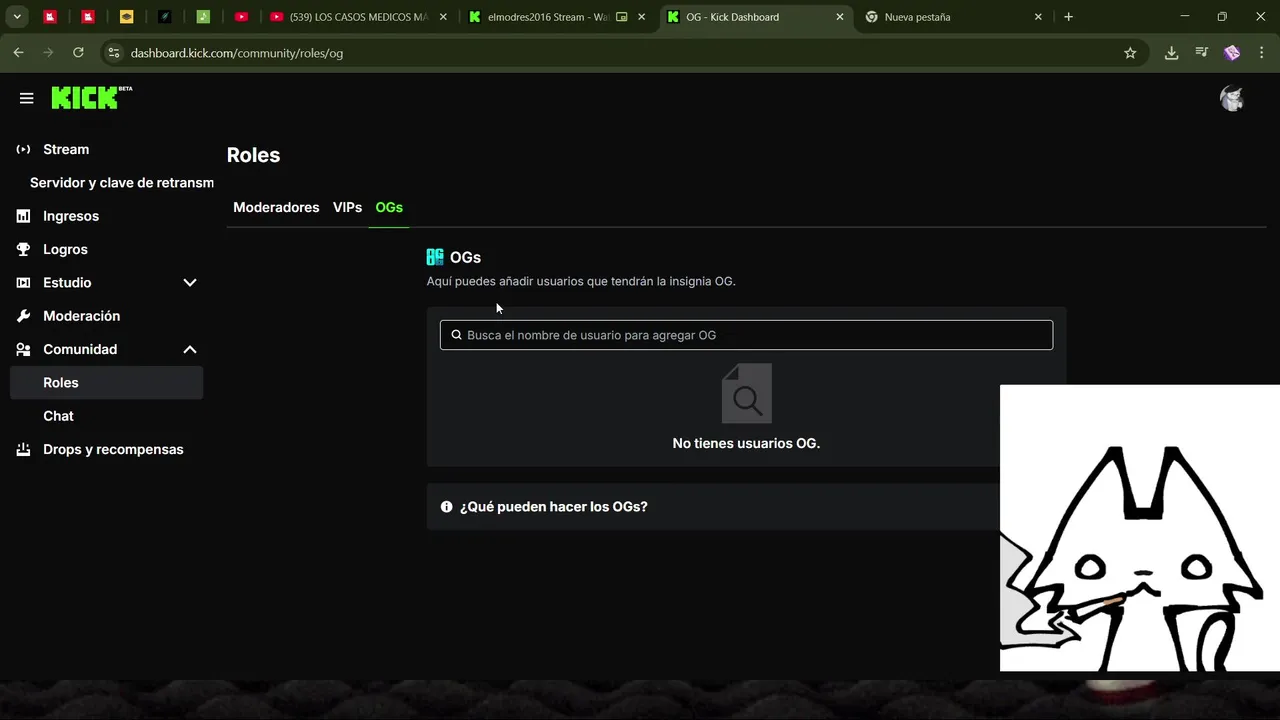Open the browser downloads icon

pyautogui.click(x=1171, y=53)
